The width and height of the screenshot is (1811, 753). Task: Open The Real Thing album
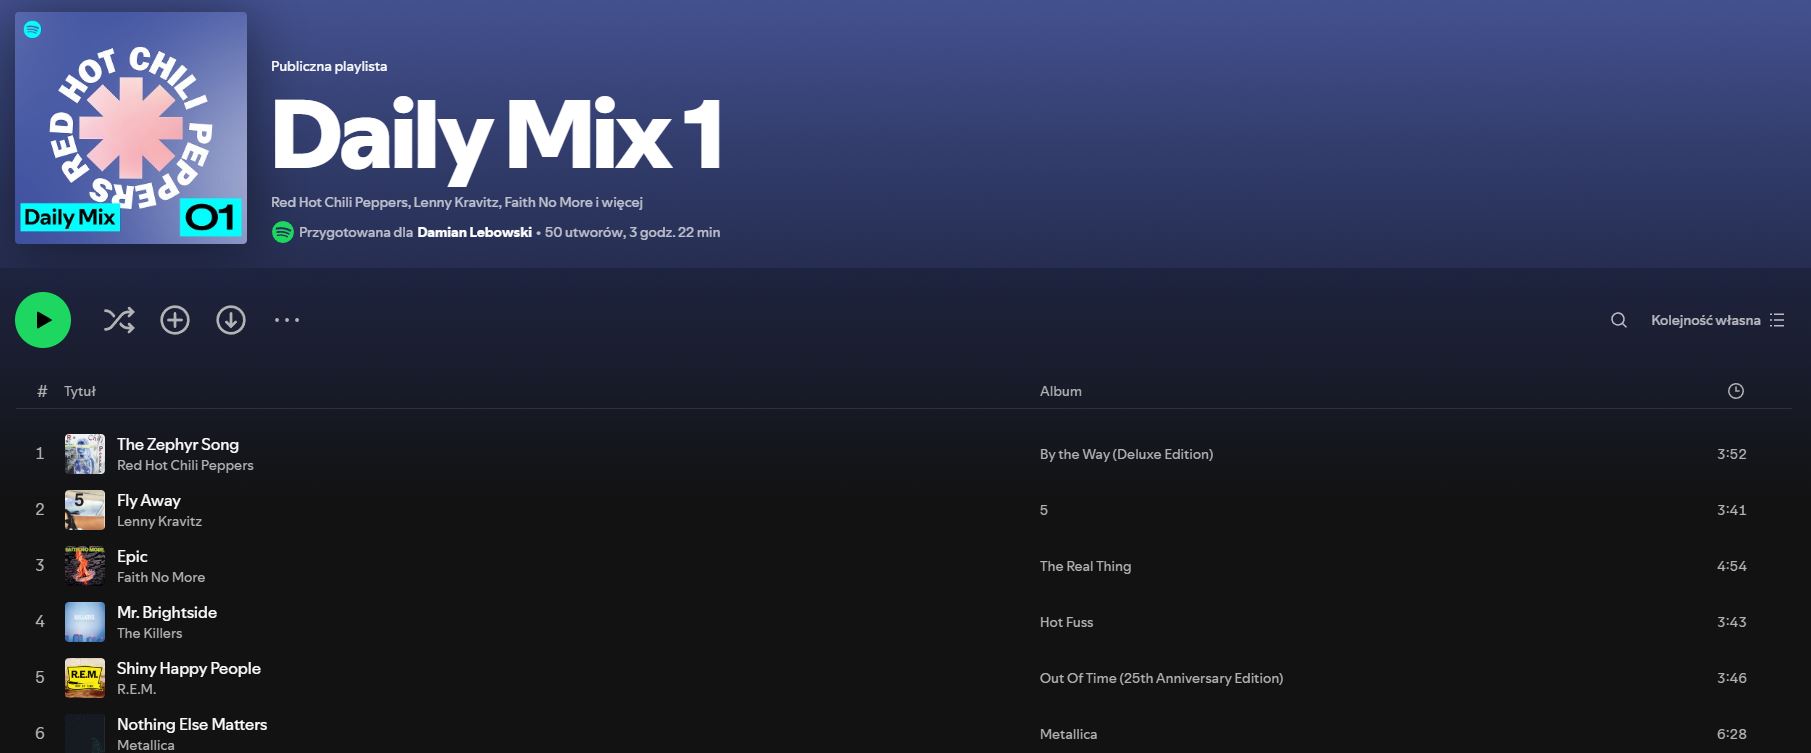coord(1085,566)
